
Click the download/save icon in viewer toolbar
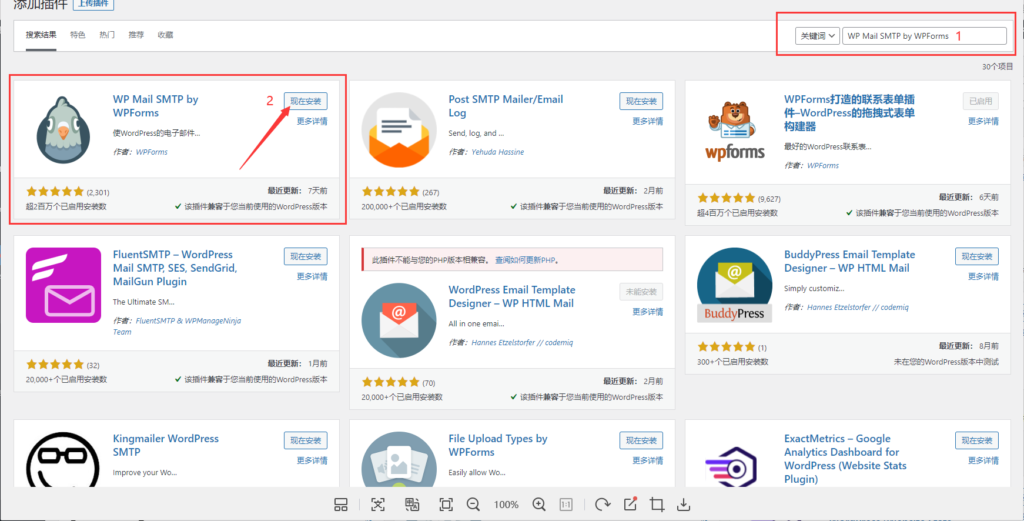(683, 504)
